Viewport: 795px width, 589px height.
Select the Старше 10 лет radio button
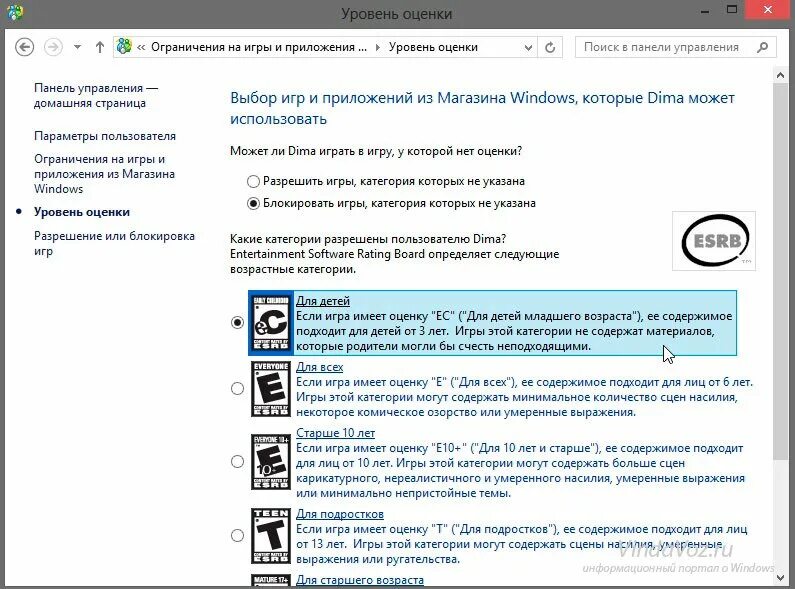click(x=237, y=462)
